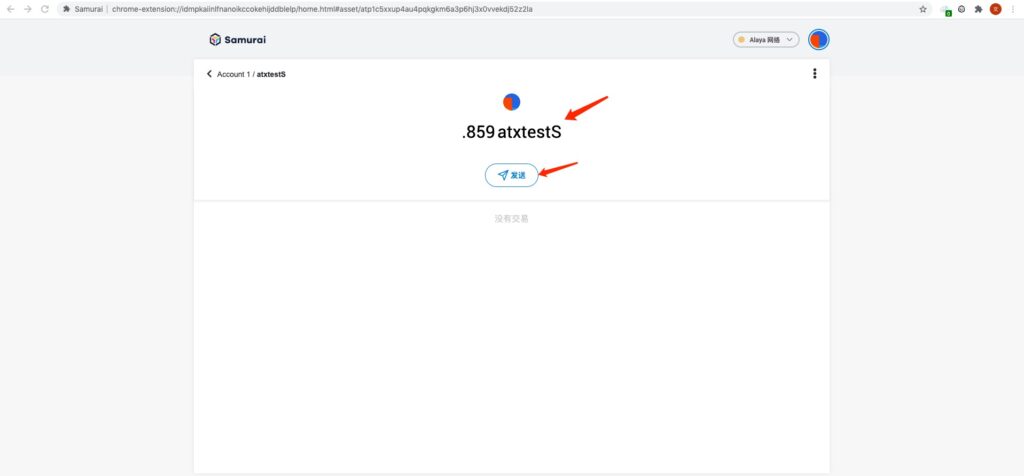
Task: Click the extension icon before the Samurai address-bar label
Action: pyautogui.click(x=66, y=9)
